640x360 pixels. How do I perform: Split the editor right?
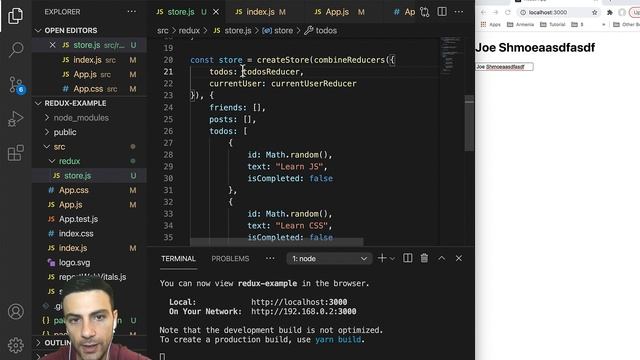(x=442, y=12)
